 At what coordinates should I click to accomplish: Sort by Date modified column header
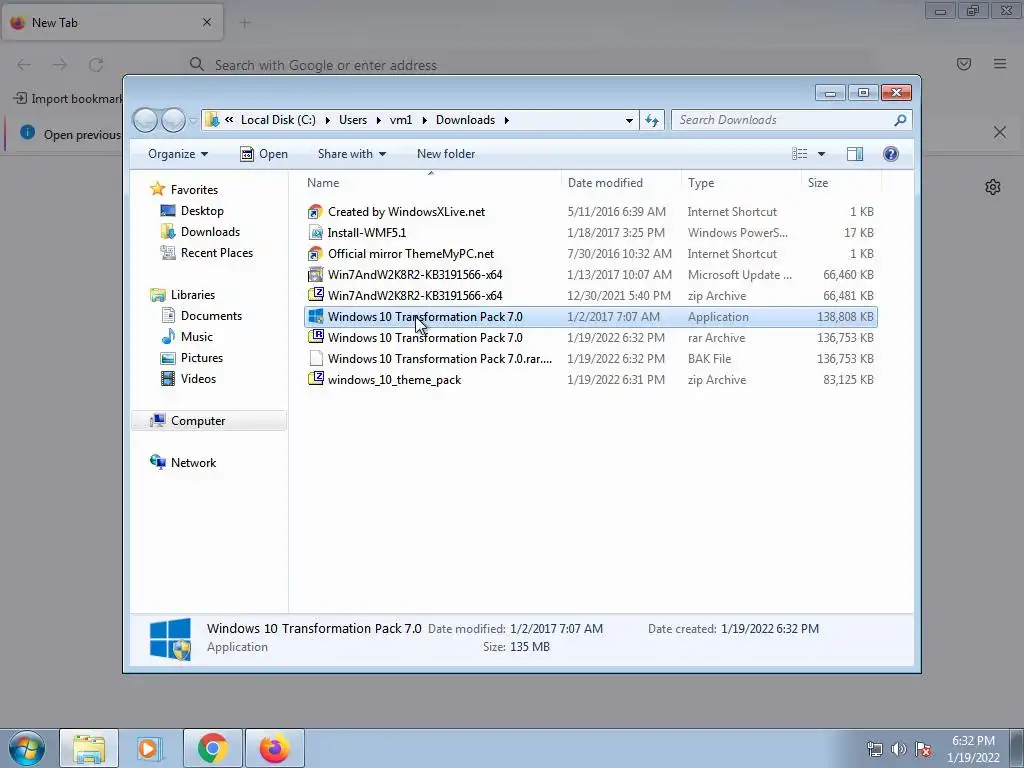pos(621,183)
